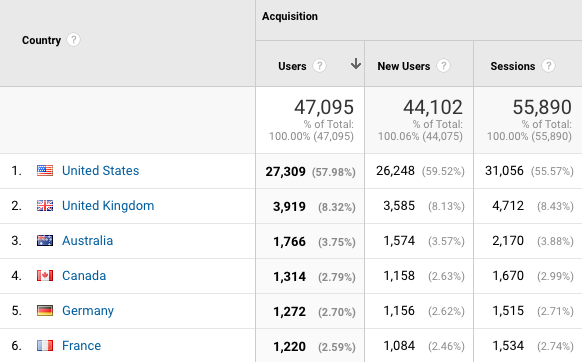Screen dimensions: 582x362
Task: Select France users value 1,220
Action: point(290,347)
